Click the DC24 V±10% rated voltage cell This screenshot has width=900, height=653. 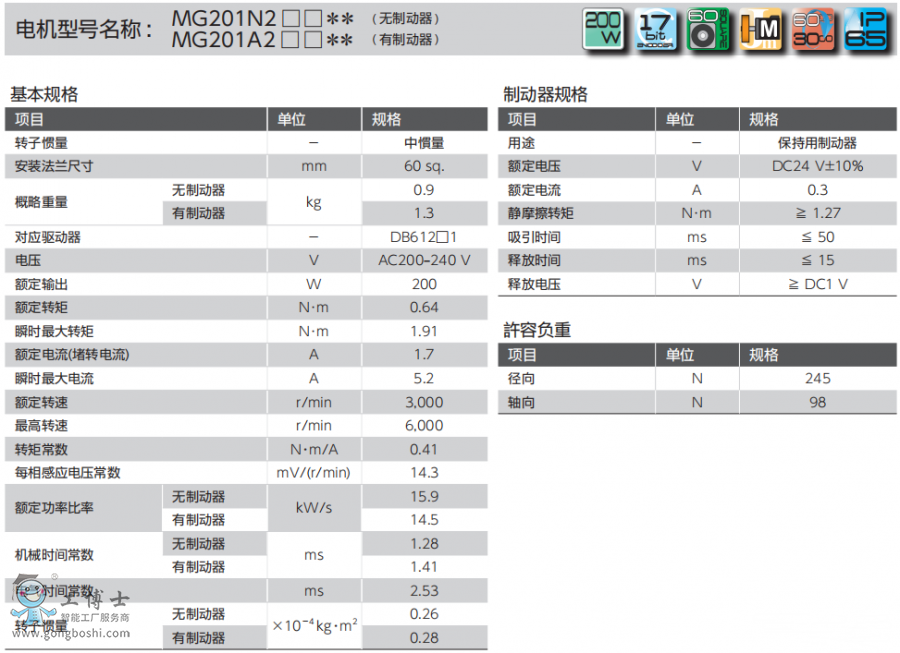pyautogui.click(x=817, y=166)
